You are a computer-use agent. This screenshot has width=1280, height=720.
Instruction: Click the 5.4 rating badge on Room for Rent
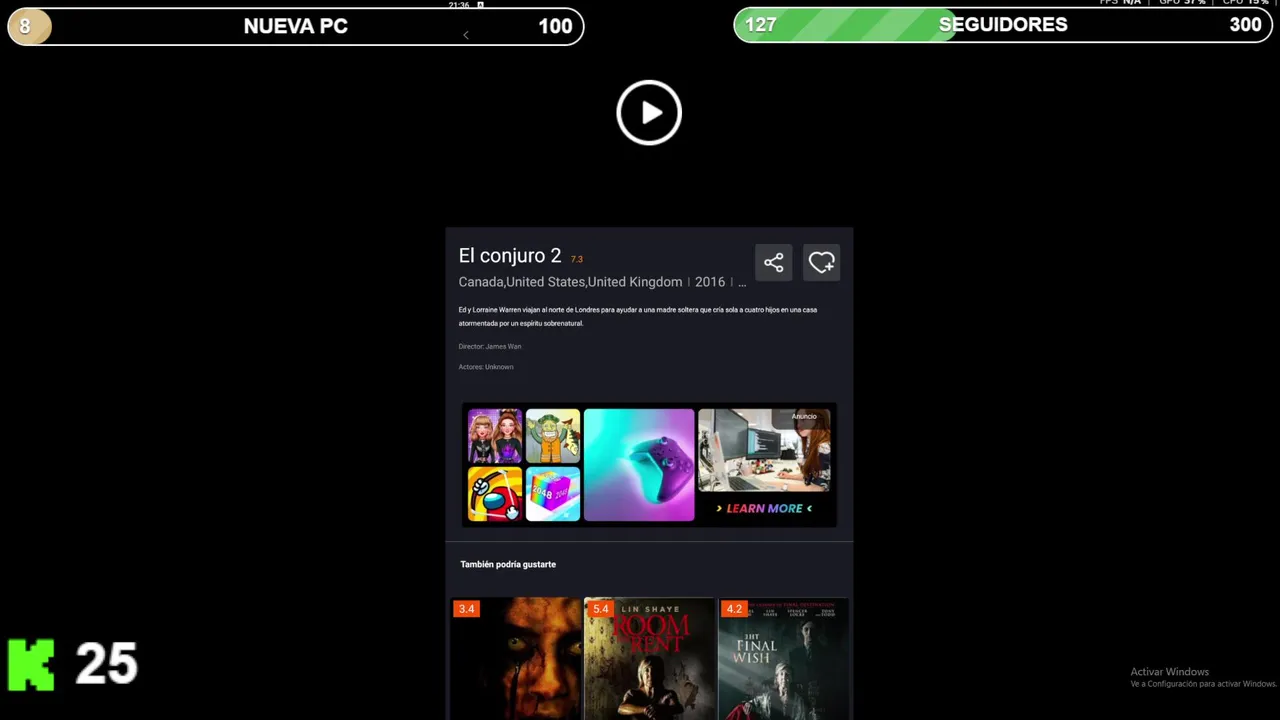tap(600, 608)
